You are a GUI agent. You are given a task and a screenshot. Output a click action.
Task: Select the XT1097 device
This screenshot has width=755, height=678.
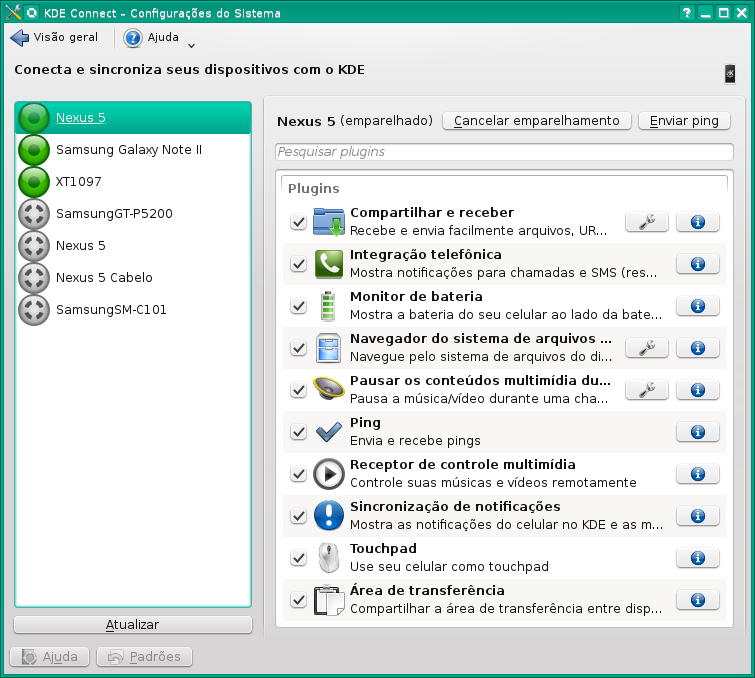(x=133, y=182)
